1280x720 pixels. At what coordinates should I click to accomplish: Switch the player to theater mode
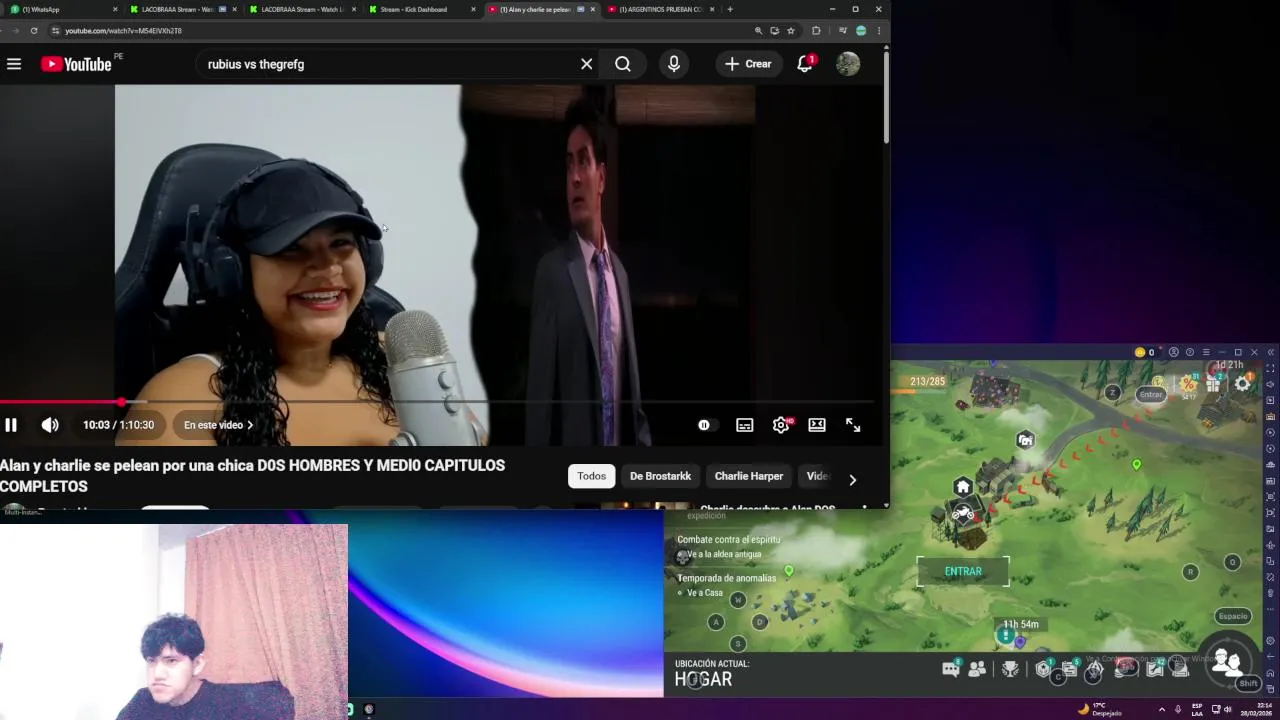(x=817, y=425)
